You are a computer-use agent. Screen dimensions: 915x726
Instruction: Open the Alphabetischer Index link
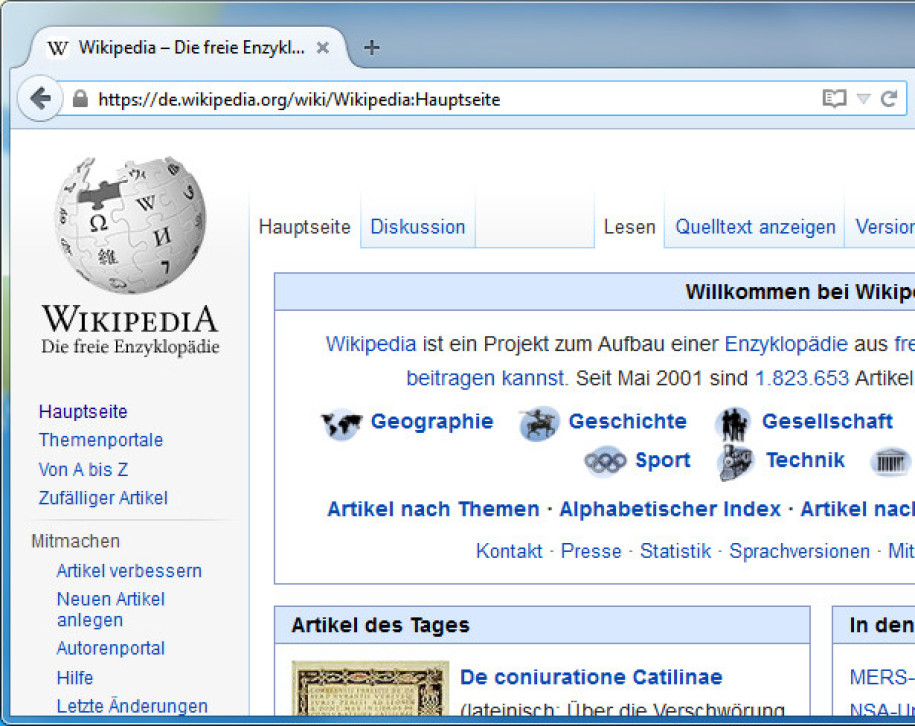pos(670,509)
